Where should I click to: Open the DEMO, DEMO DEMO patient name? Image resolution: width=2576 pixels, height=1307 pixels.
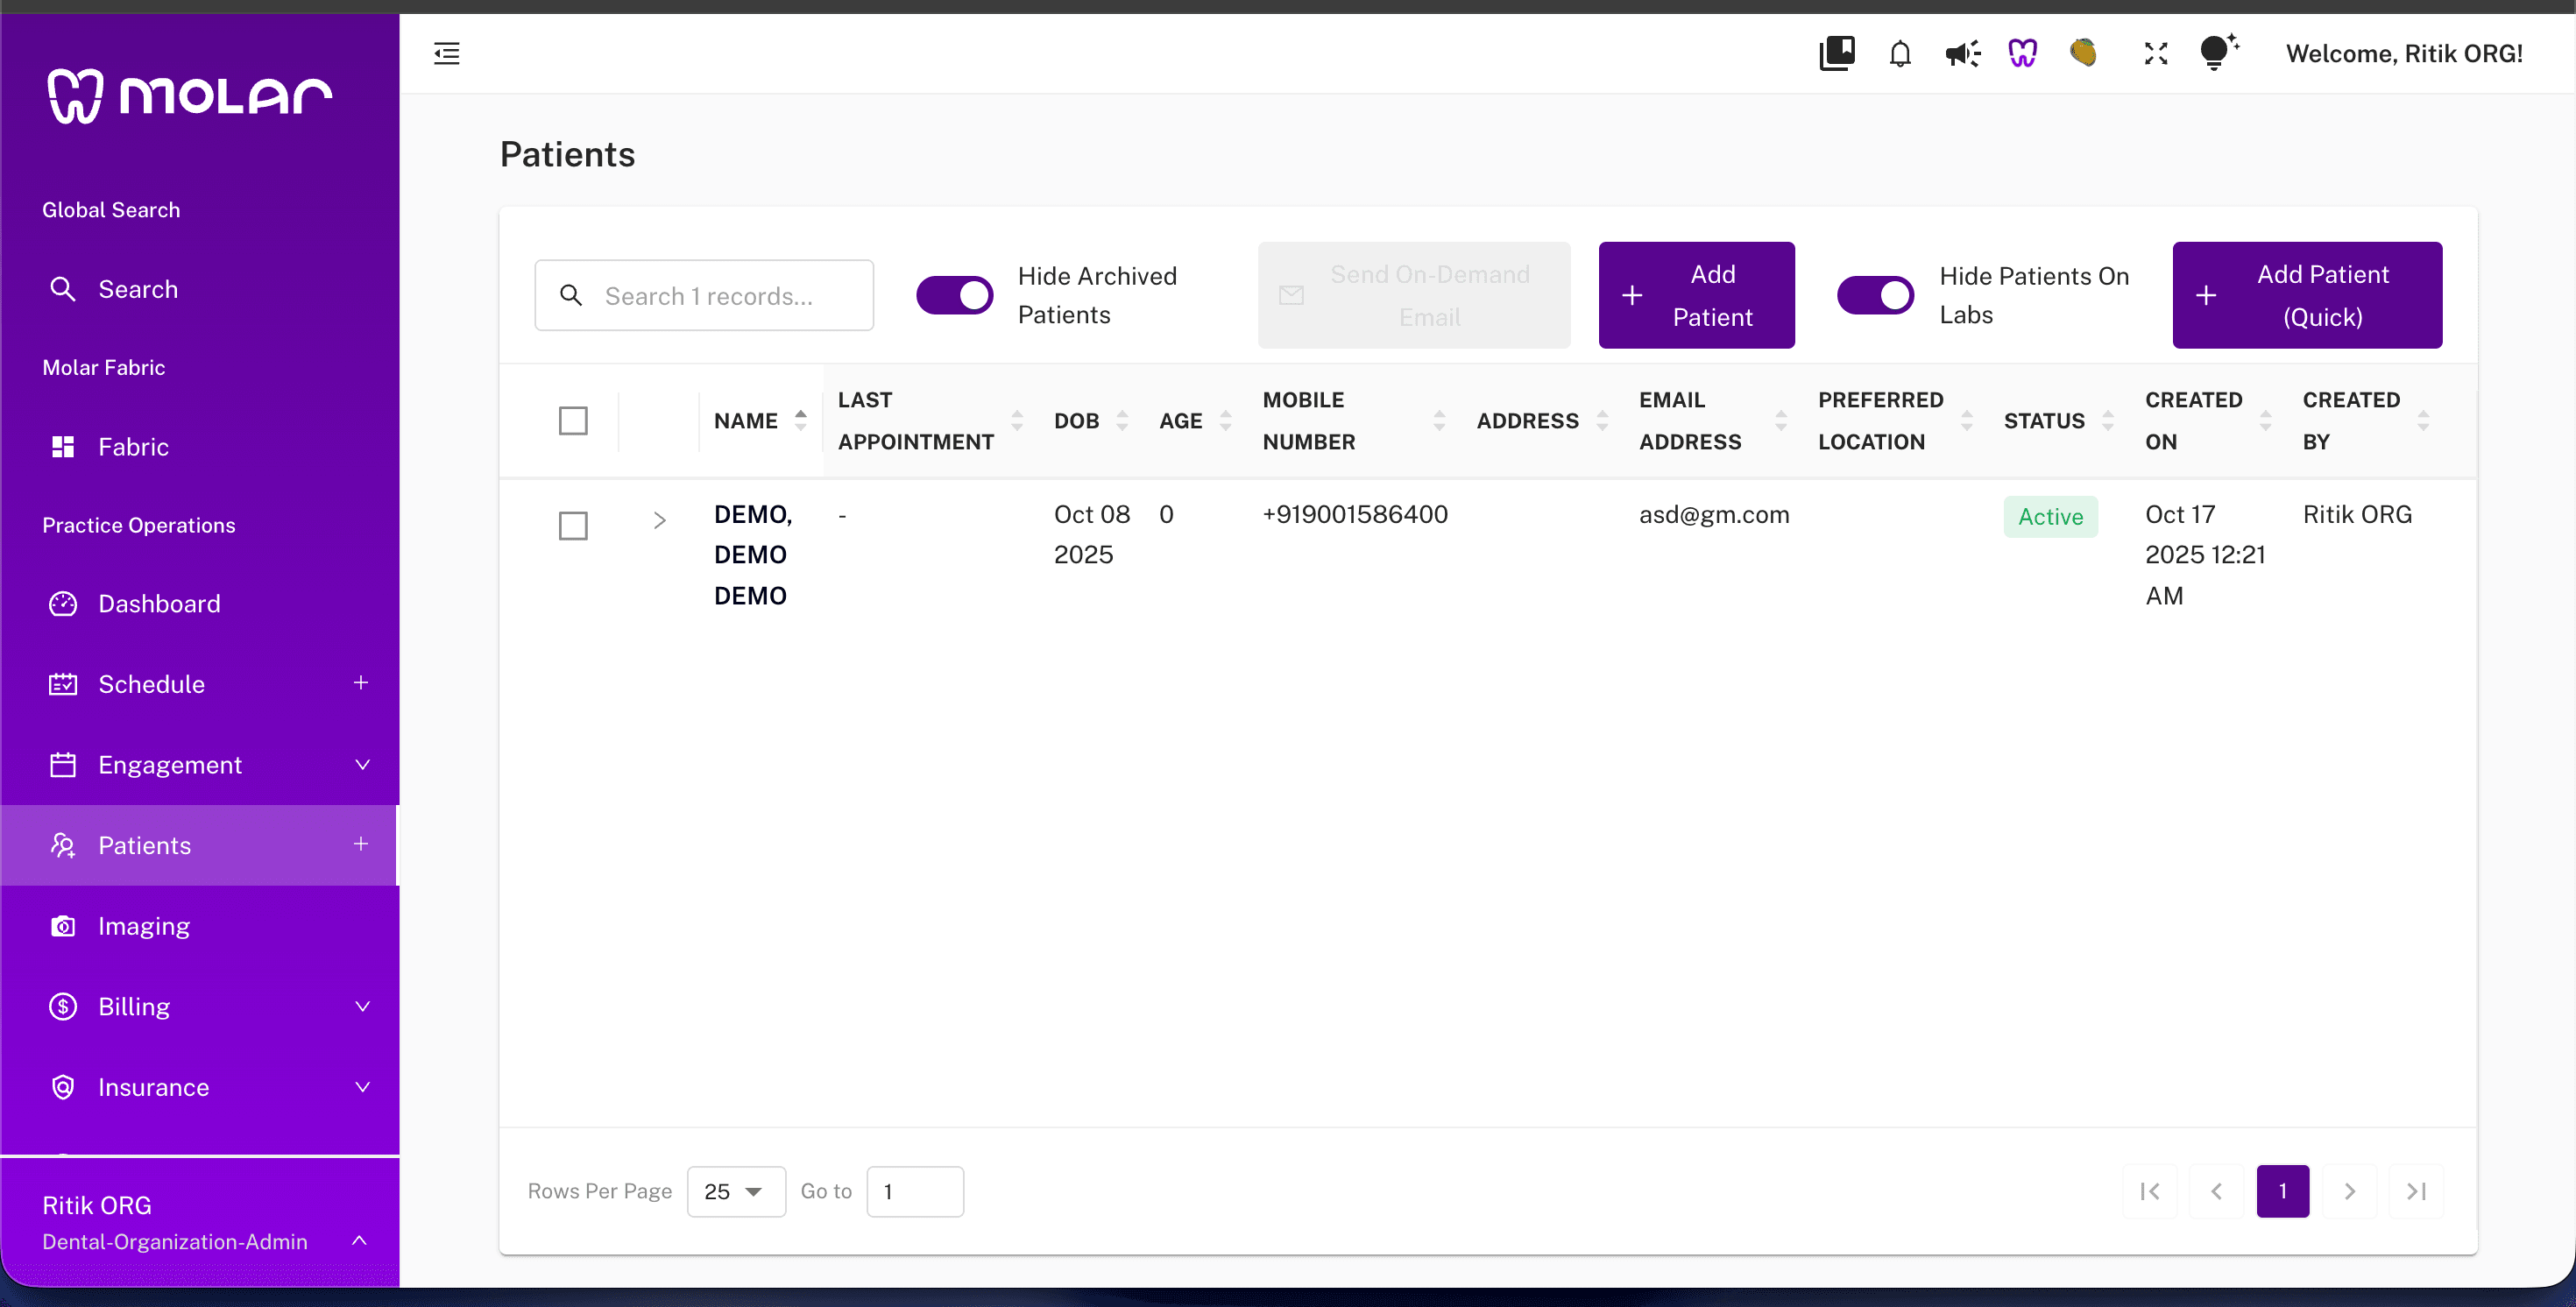[x=752, y=554]
